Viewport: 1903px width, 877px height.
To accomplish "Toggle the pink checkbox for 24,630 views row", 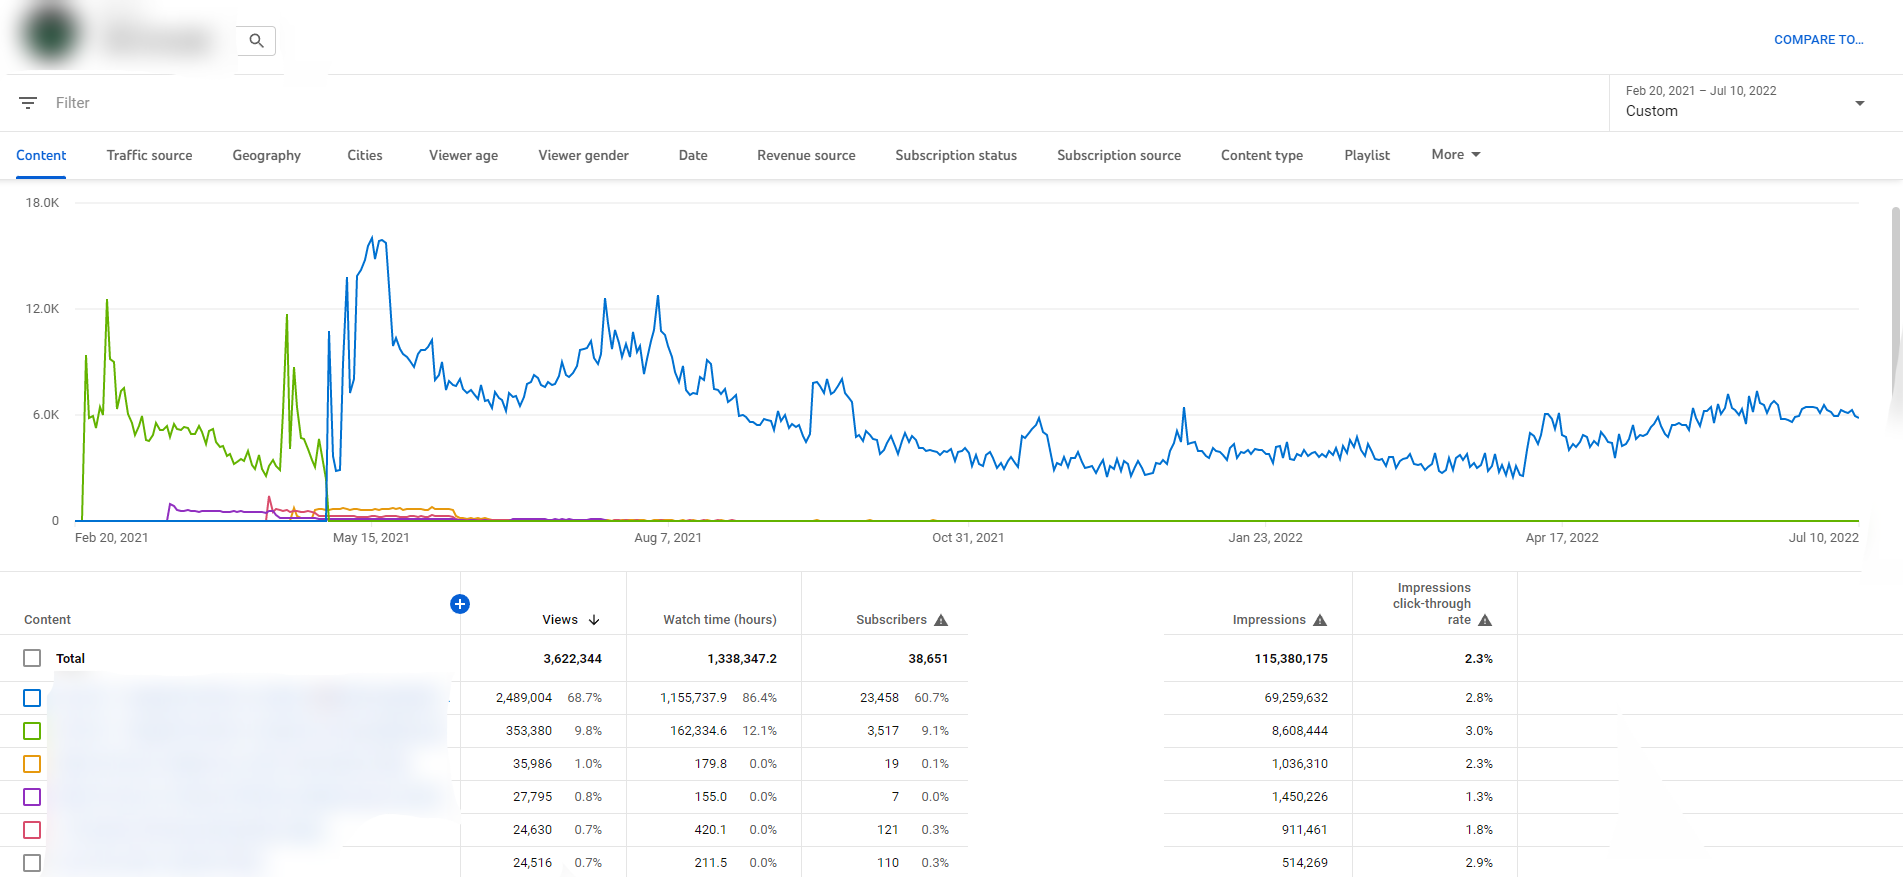I will [x=32, y=830].
